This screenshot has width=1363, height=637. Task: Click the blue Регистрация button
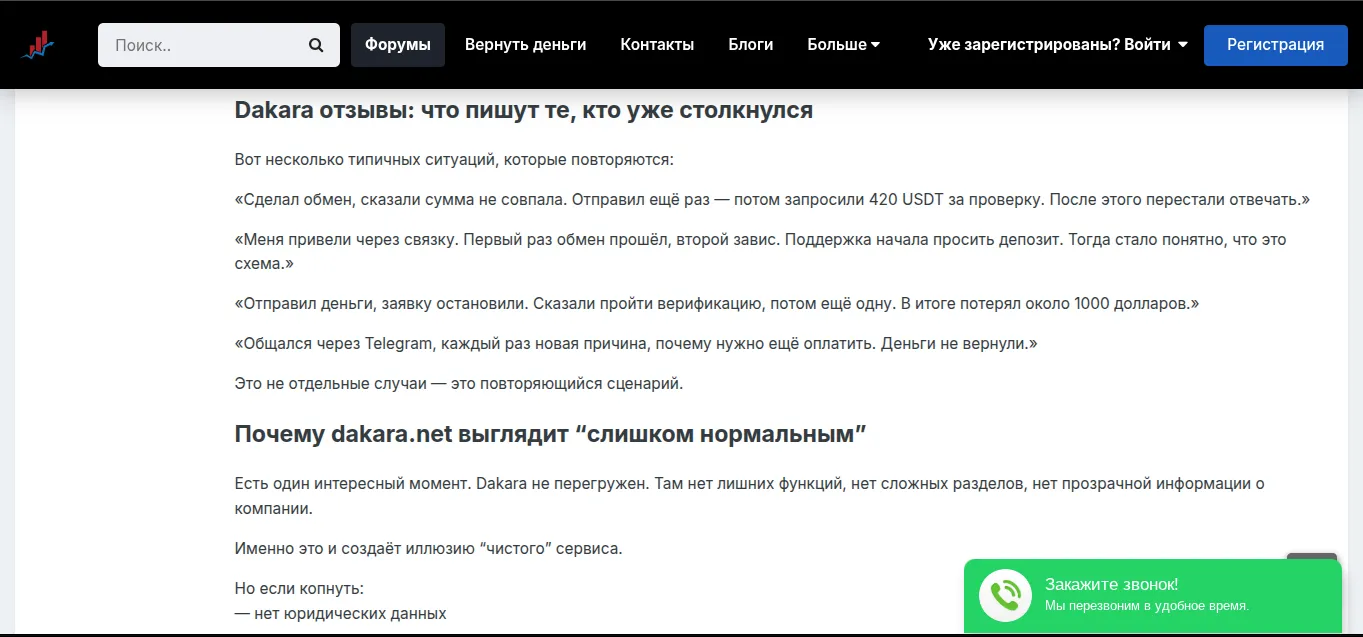click(x=1276, y=45)
